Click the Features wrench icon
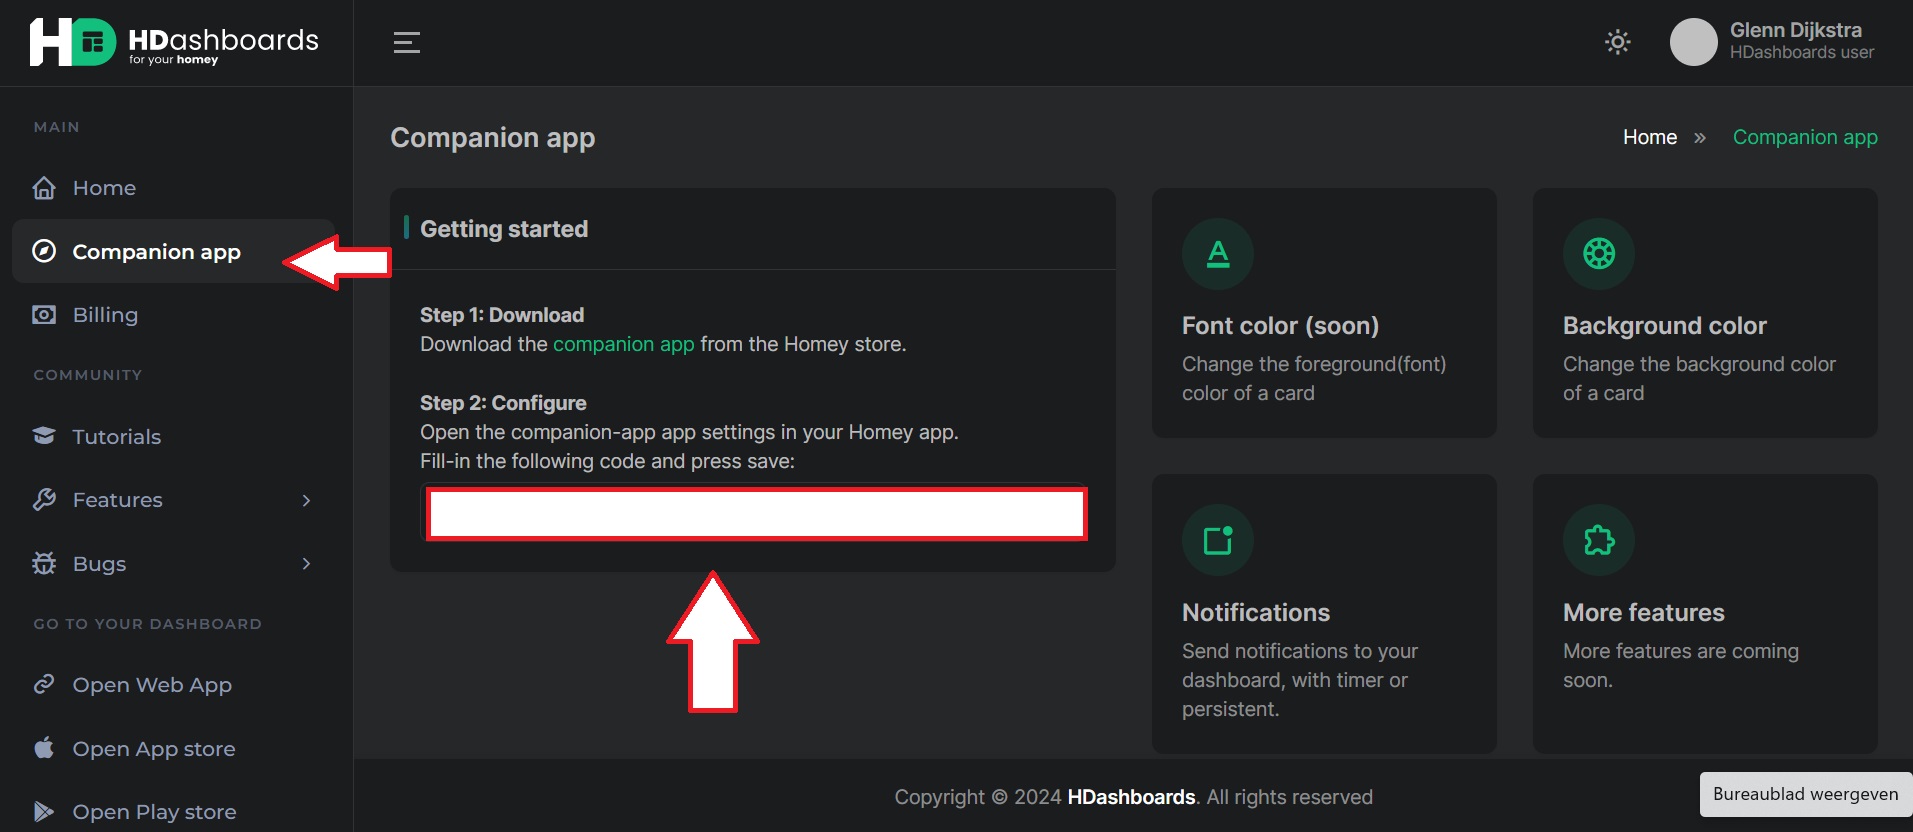Viewport: 1913px width, 832px height. [44, 500]
